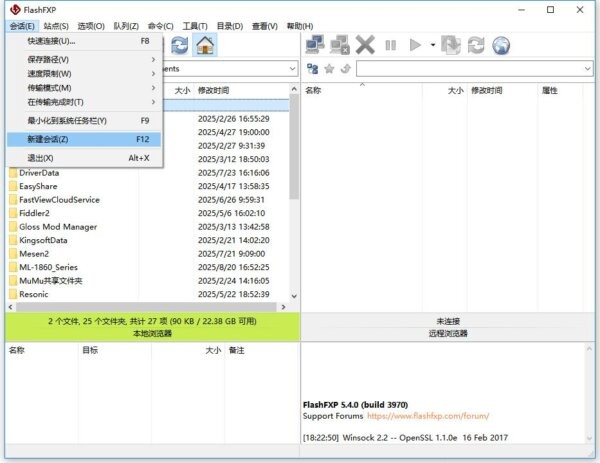Screen dimensions: 600x463
Task: Click the 远程浏览器 status label
Action: [x=448, y=333]
